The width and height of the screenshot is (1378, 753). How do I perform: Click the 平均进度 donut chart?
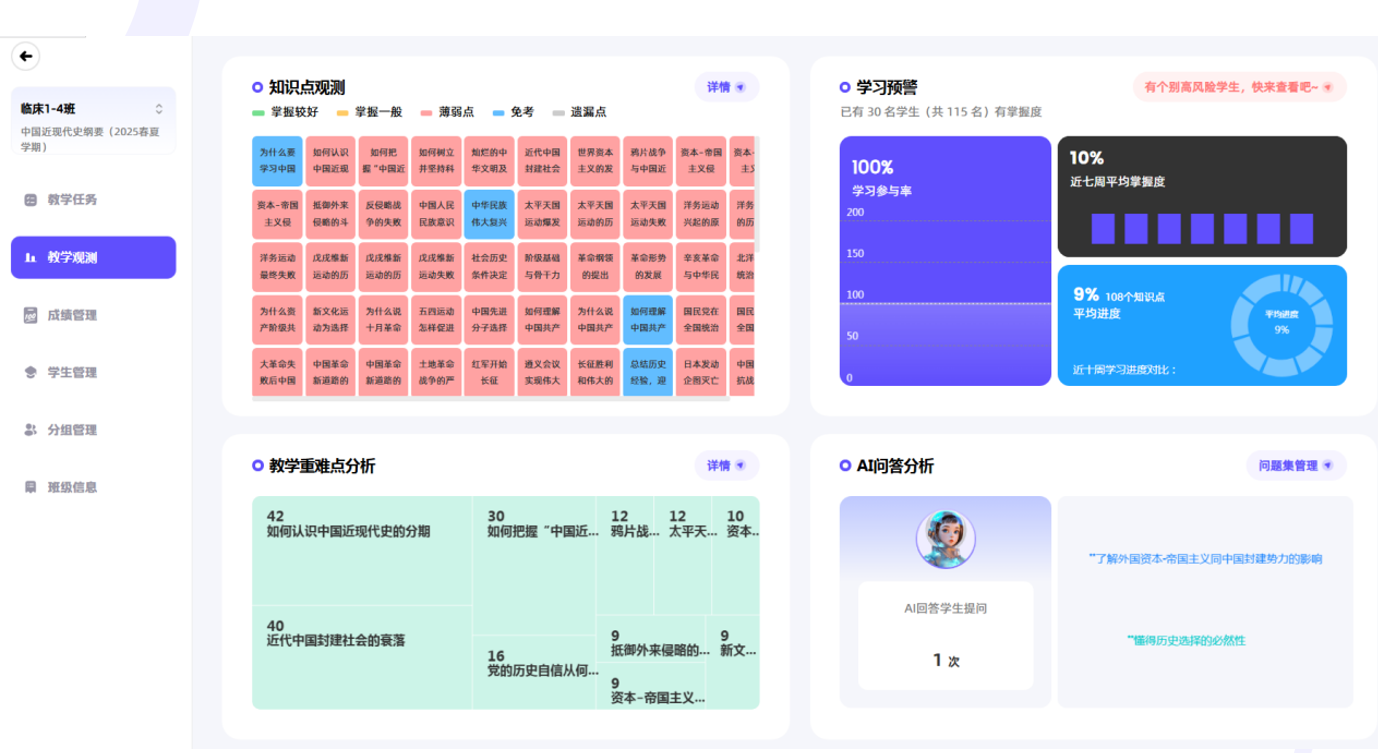pos(1281,323)
